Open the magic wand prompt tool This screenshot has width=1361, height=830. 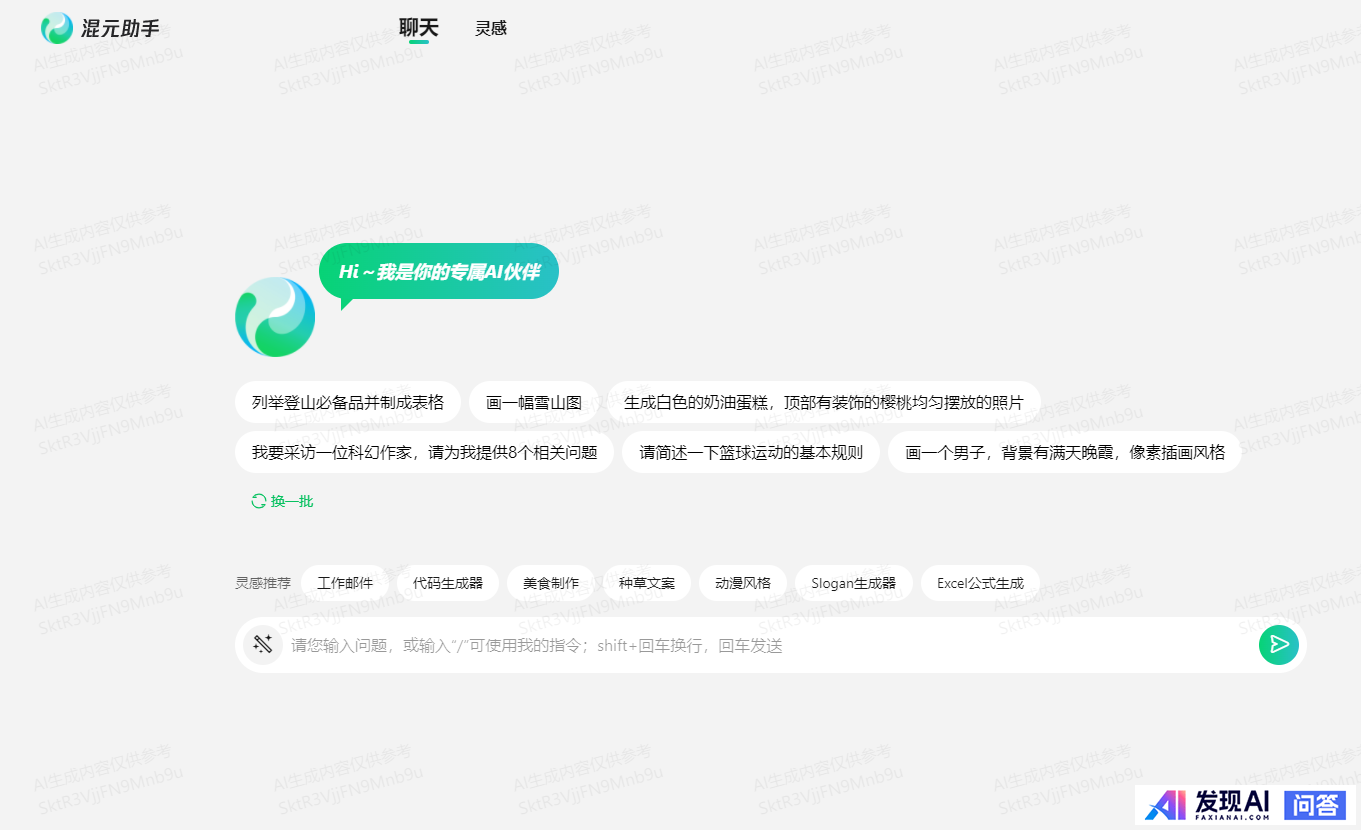pos(263,645)
